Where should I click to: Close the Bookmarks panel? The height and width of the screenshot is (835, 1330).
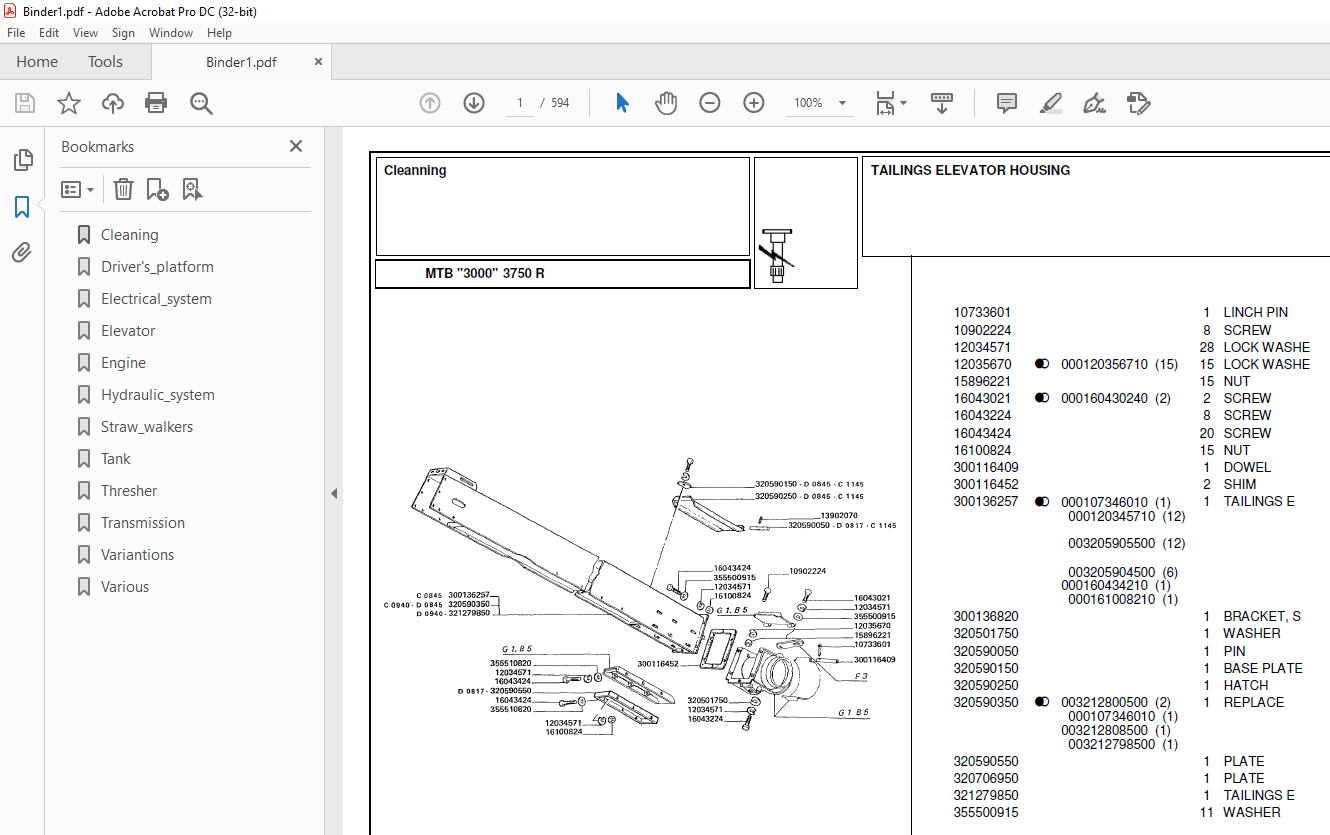click(x=296, y=146)
